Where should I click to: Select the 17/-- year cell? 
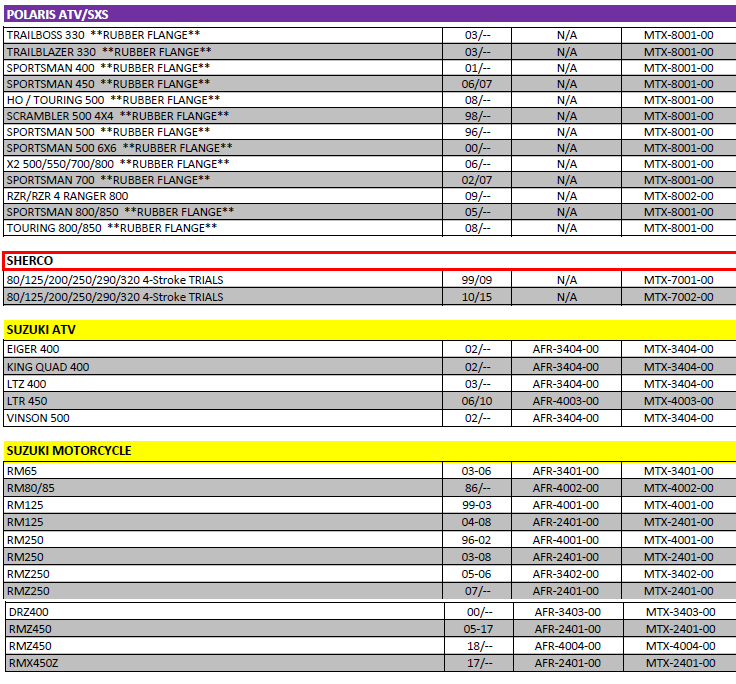[x=479, y=663]
